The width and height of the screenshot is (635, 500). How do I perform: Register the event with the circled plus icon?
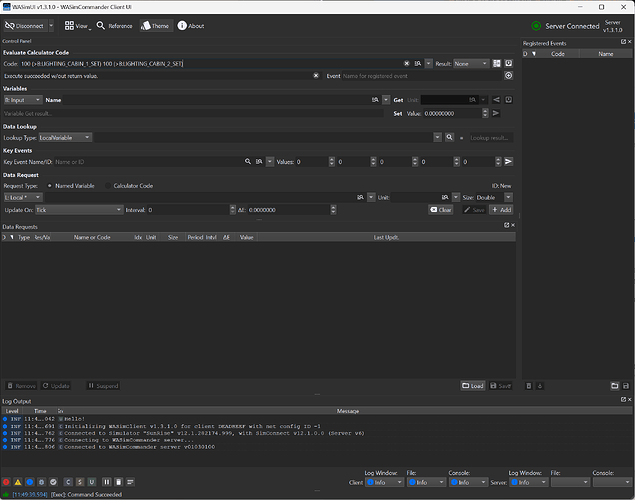click(x=509, y=76)
